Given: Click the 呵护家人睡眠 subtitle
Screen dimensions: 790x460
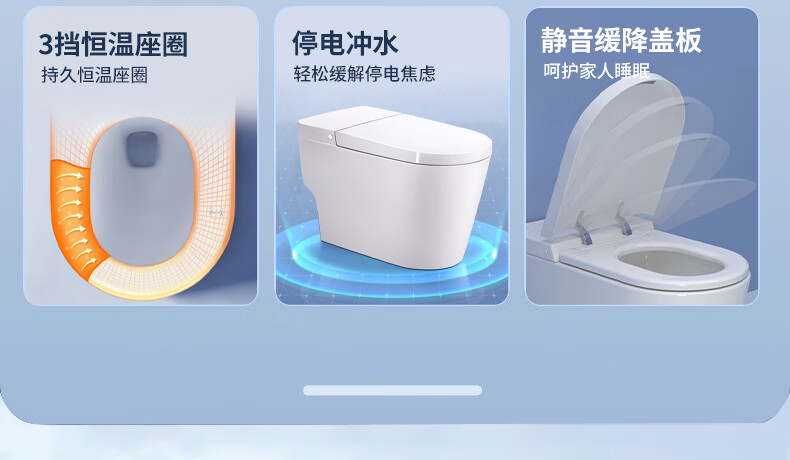Looking at the screenshot, I should click(597, 71).
